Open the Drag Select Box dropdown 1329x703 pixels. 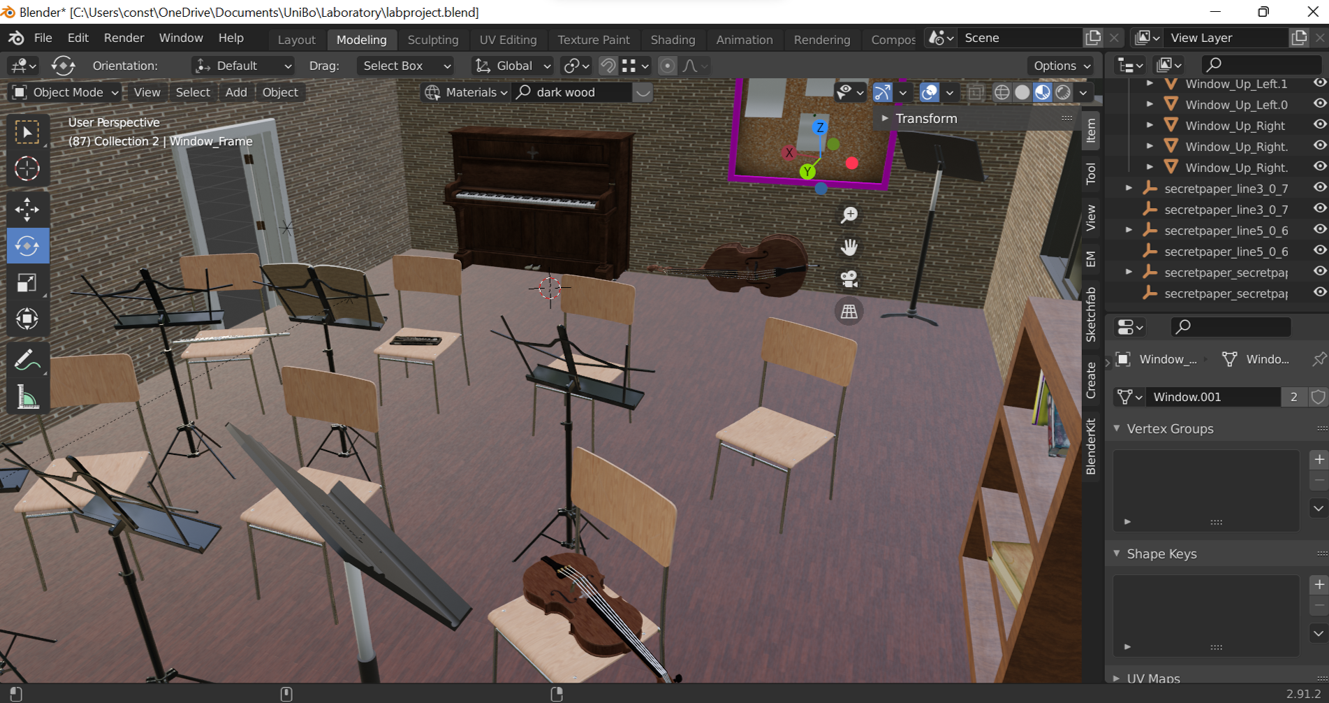coord(406,66)
